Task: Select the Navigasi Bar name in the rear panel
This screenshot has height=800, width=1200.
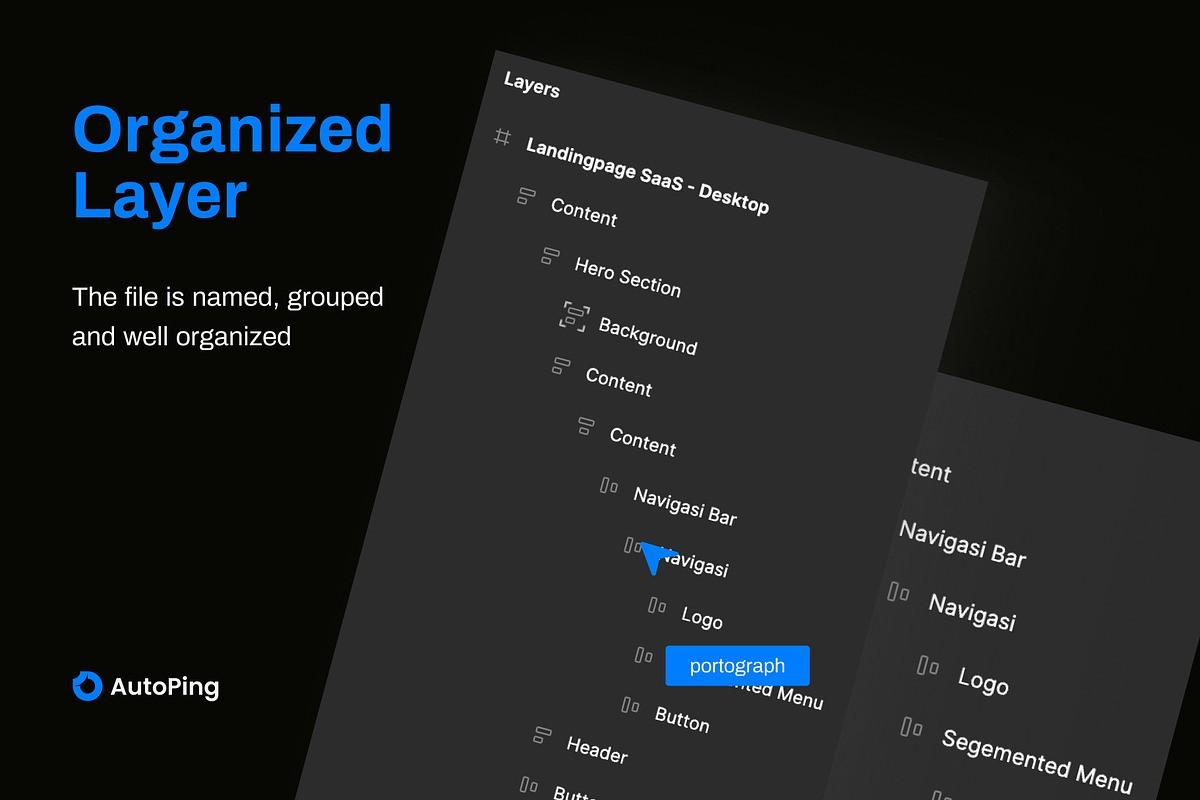Action: tap(963, 544)
